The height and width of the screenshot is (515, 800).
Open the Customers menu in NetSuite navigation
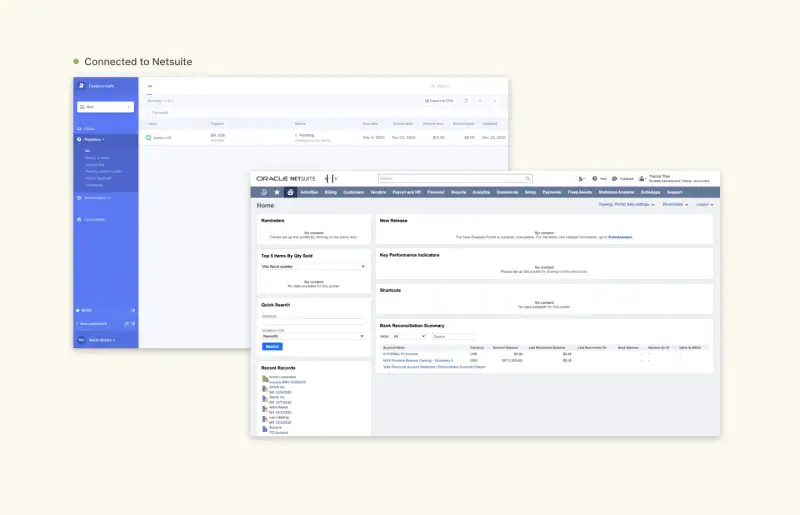click(x=353, y=192)
